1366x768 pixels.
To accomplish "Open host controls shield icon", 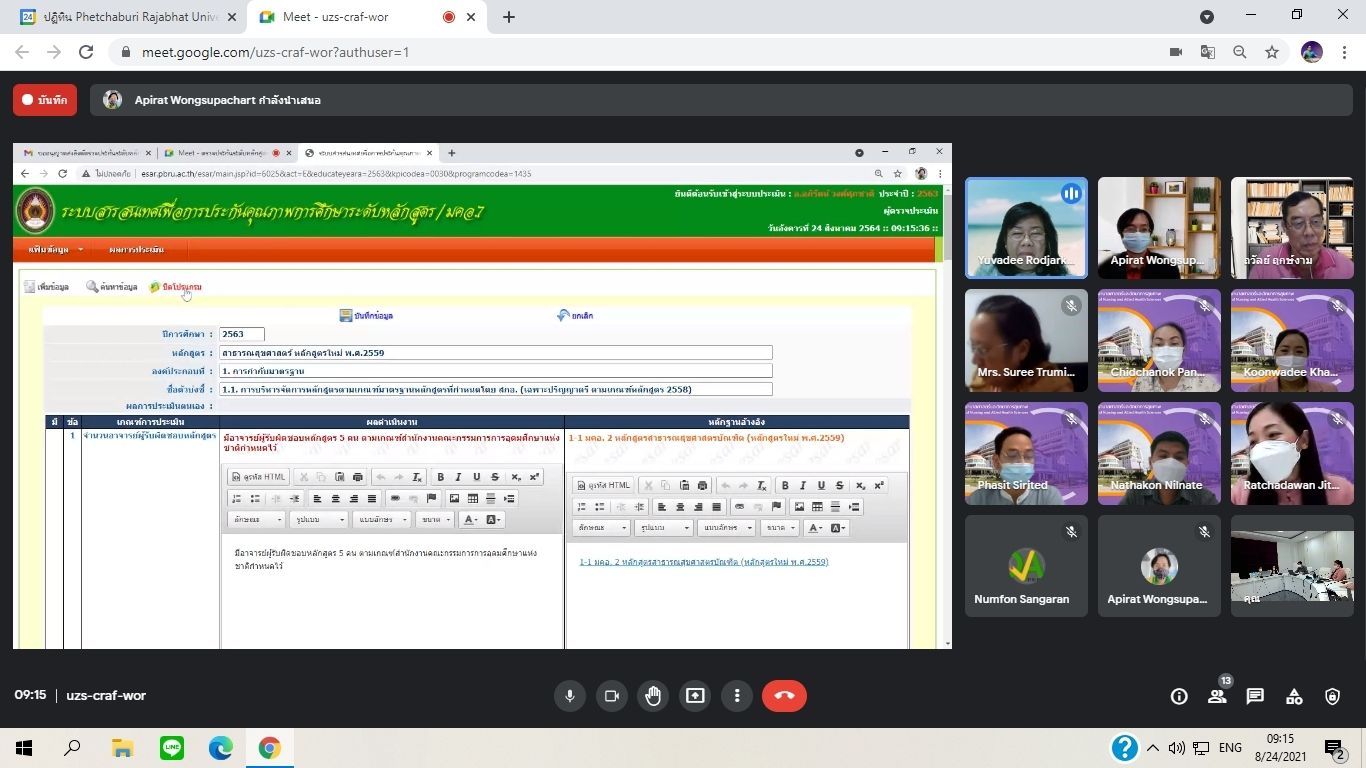I will point(1332,697).
